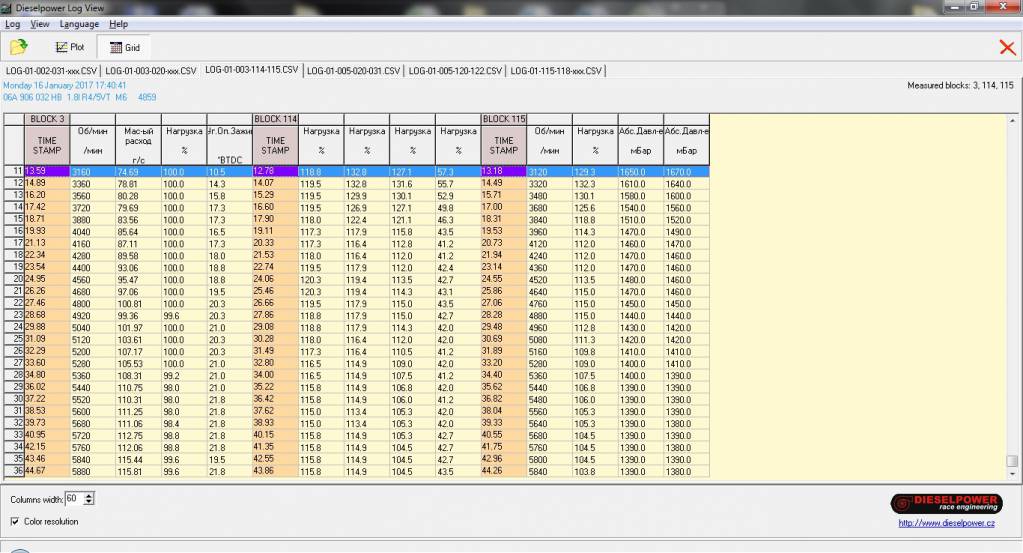Click the Dieselpower Log View title bar icon
Screen dimensions: 1023x553
8,7
